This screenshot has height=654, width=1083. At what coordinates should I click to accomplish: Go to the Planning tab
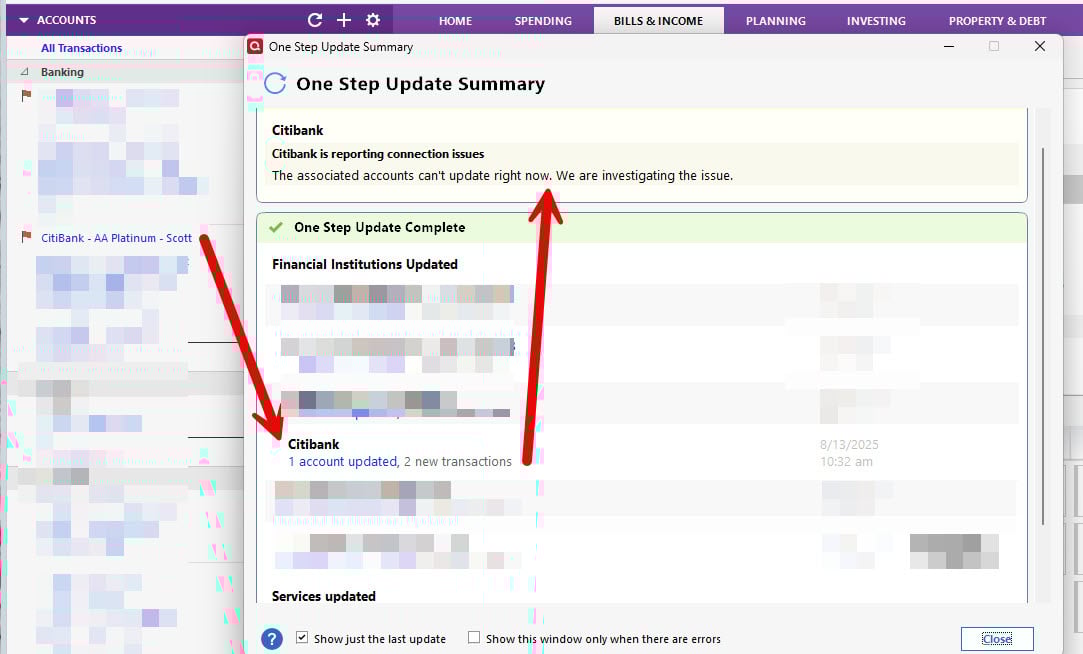(776, 21)
